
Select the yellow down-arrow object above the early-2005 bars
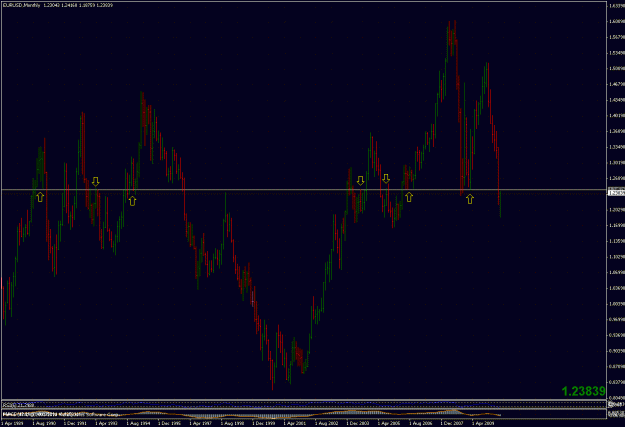pyautogui.click(x=385, y=179)
